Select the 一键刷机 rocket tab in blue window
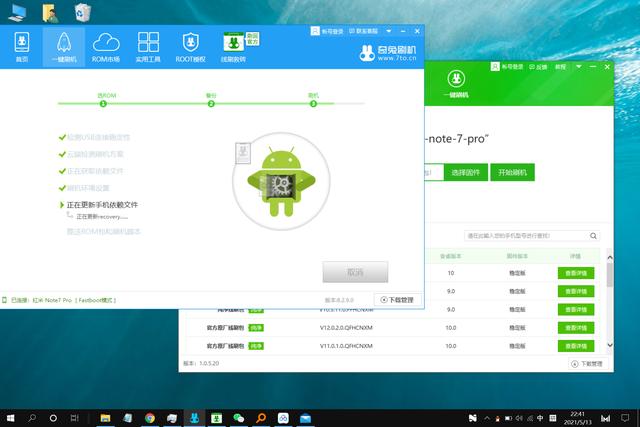The height and width of the screenshot is (427, 640). pos(64,47)
